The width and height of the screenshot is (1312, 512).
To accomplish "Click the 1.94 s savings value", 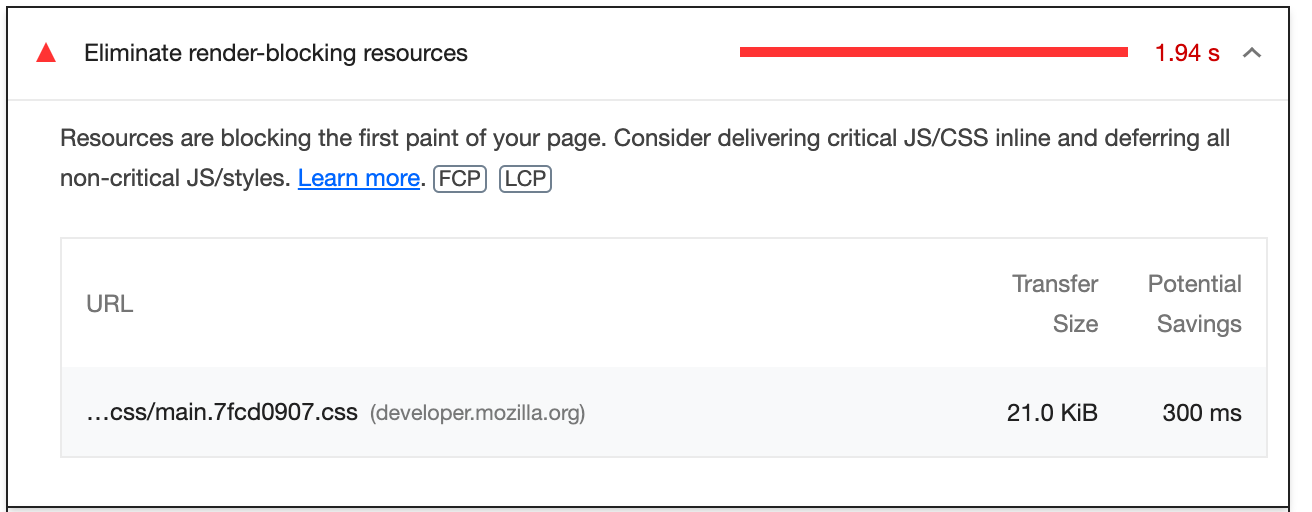I will (x=1187, y=54).
